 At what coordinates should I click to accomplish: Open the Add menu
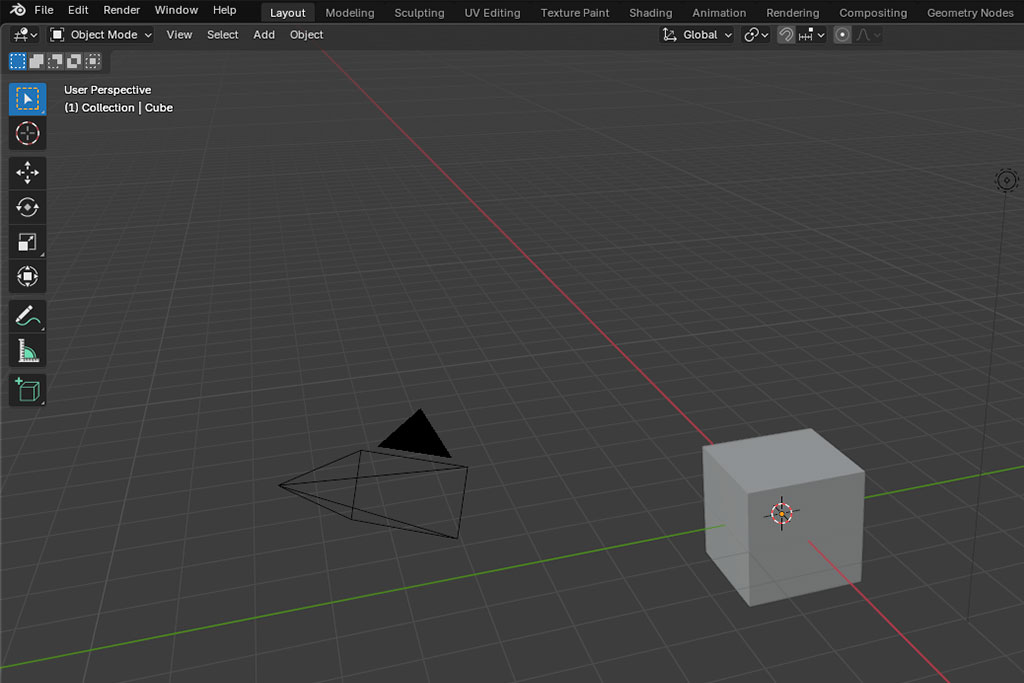point(264,34)
